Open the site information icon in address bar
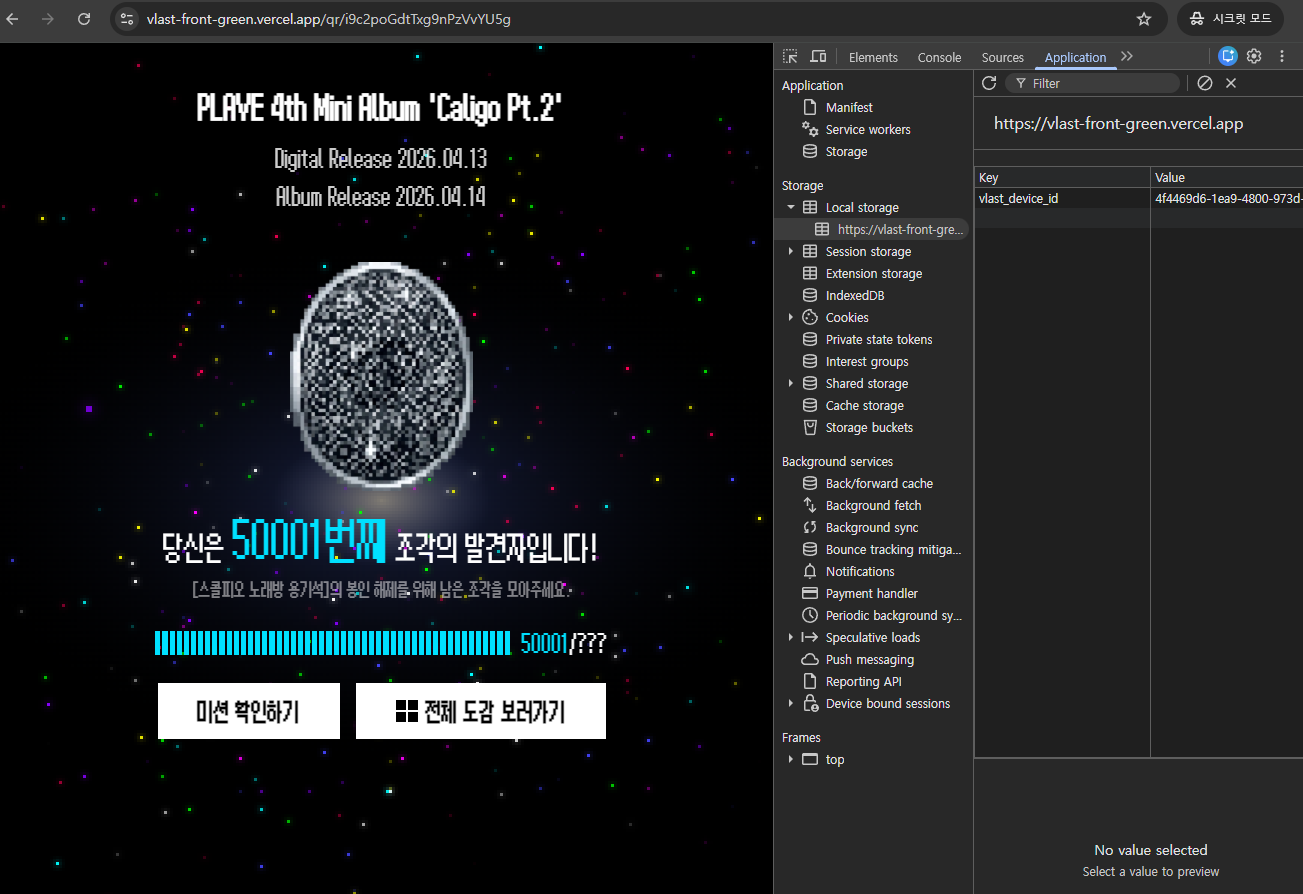This screenshot has width=1303, height=894. 126,19
